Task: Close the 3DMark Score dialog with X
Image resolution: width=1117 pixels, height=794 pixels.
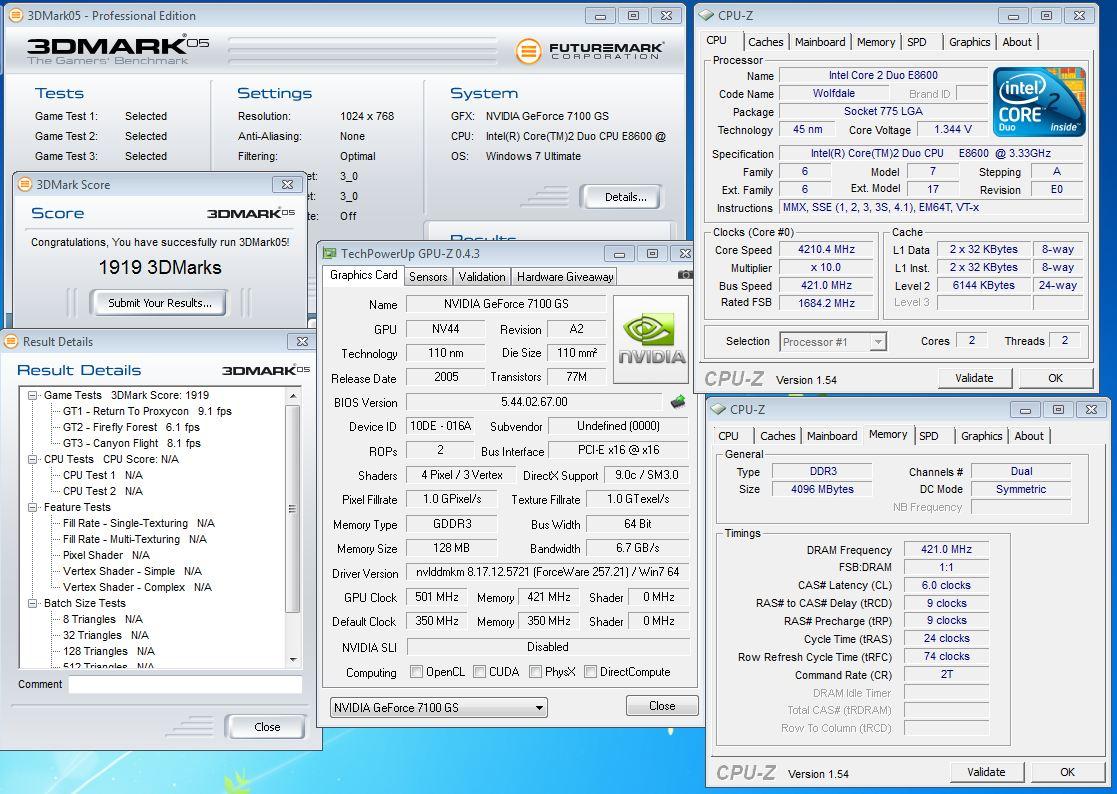Action: [287, 184]
